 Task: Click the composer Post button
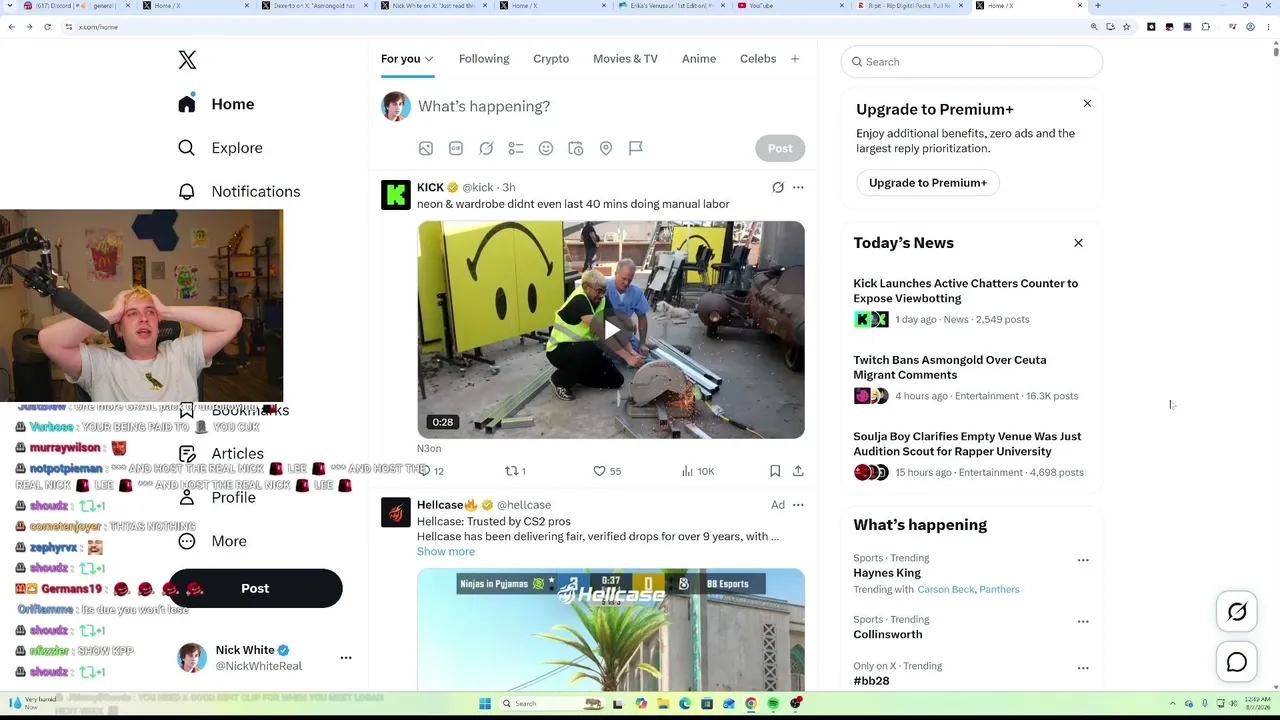(780, 148)
